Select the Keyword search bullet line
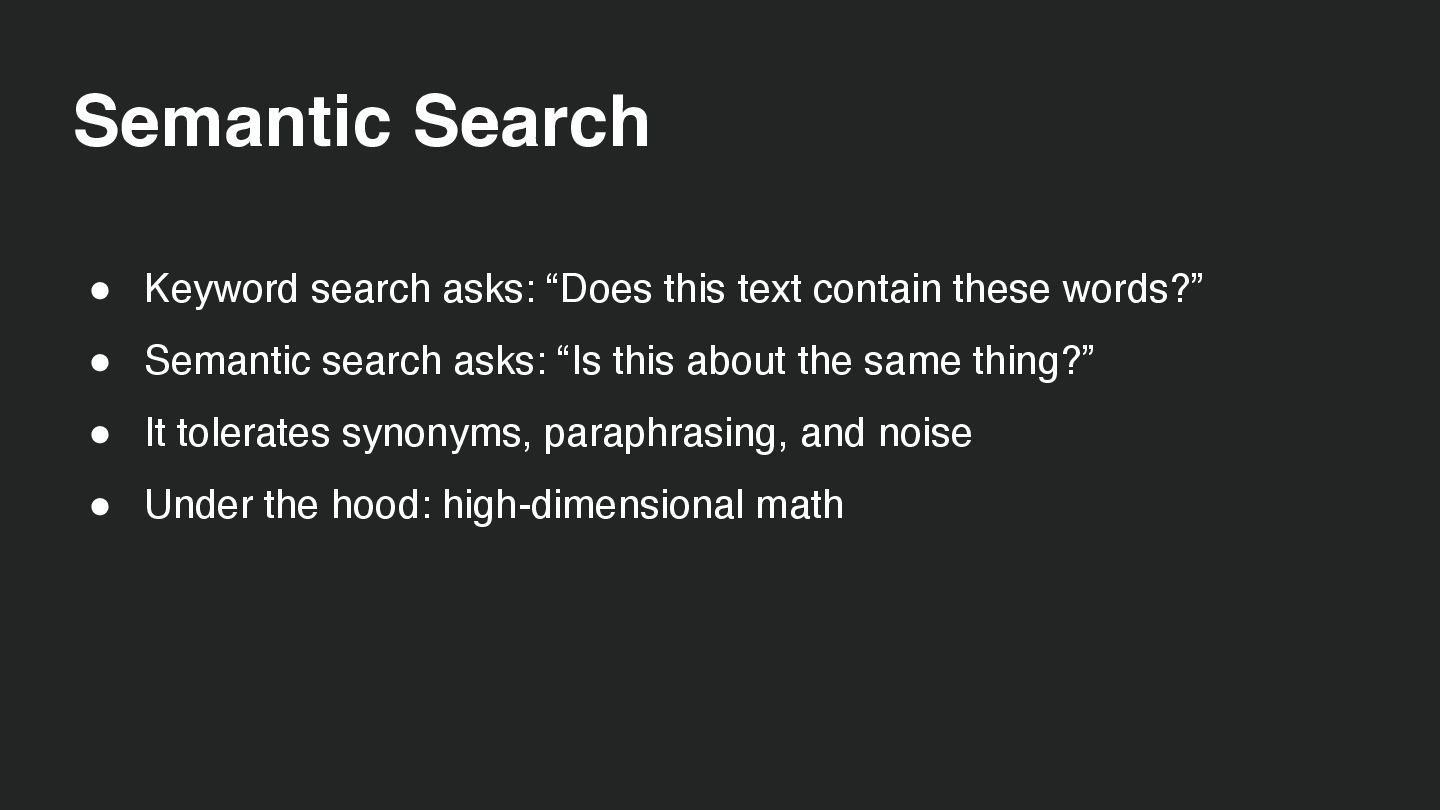 (673, 289)
